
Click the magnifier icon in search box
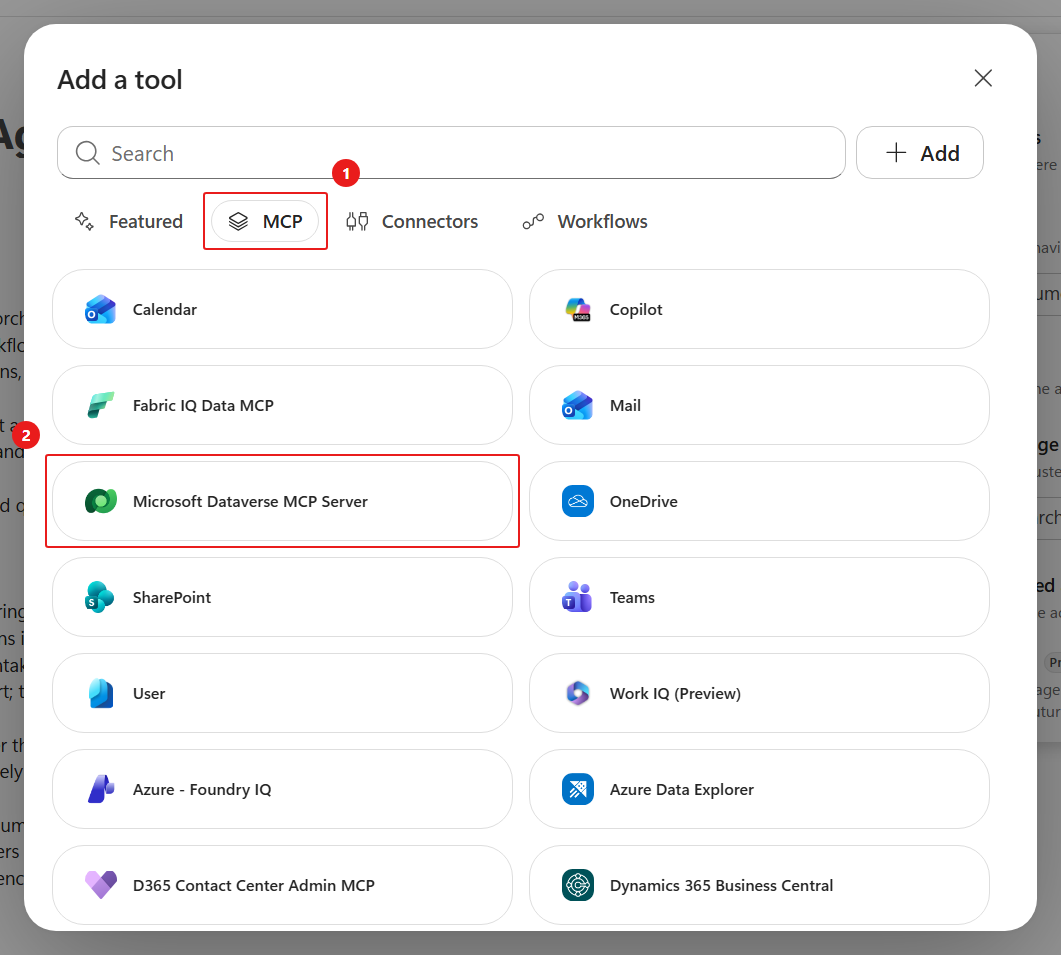(x=87, y=153)
